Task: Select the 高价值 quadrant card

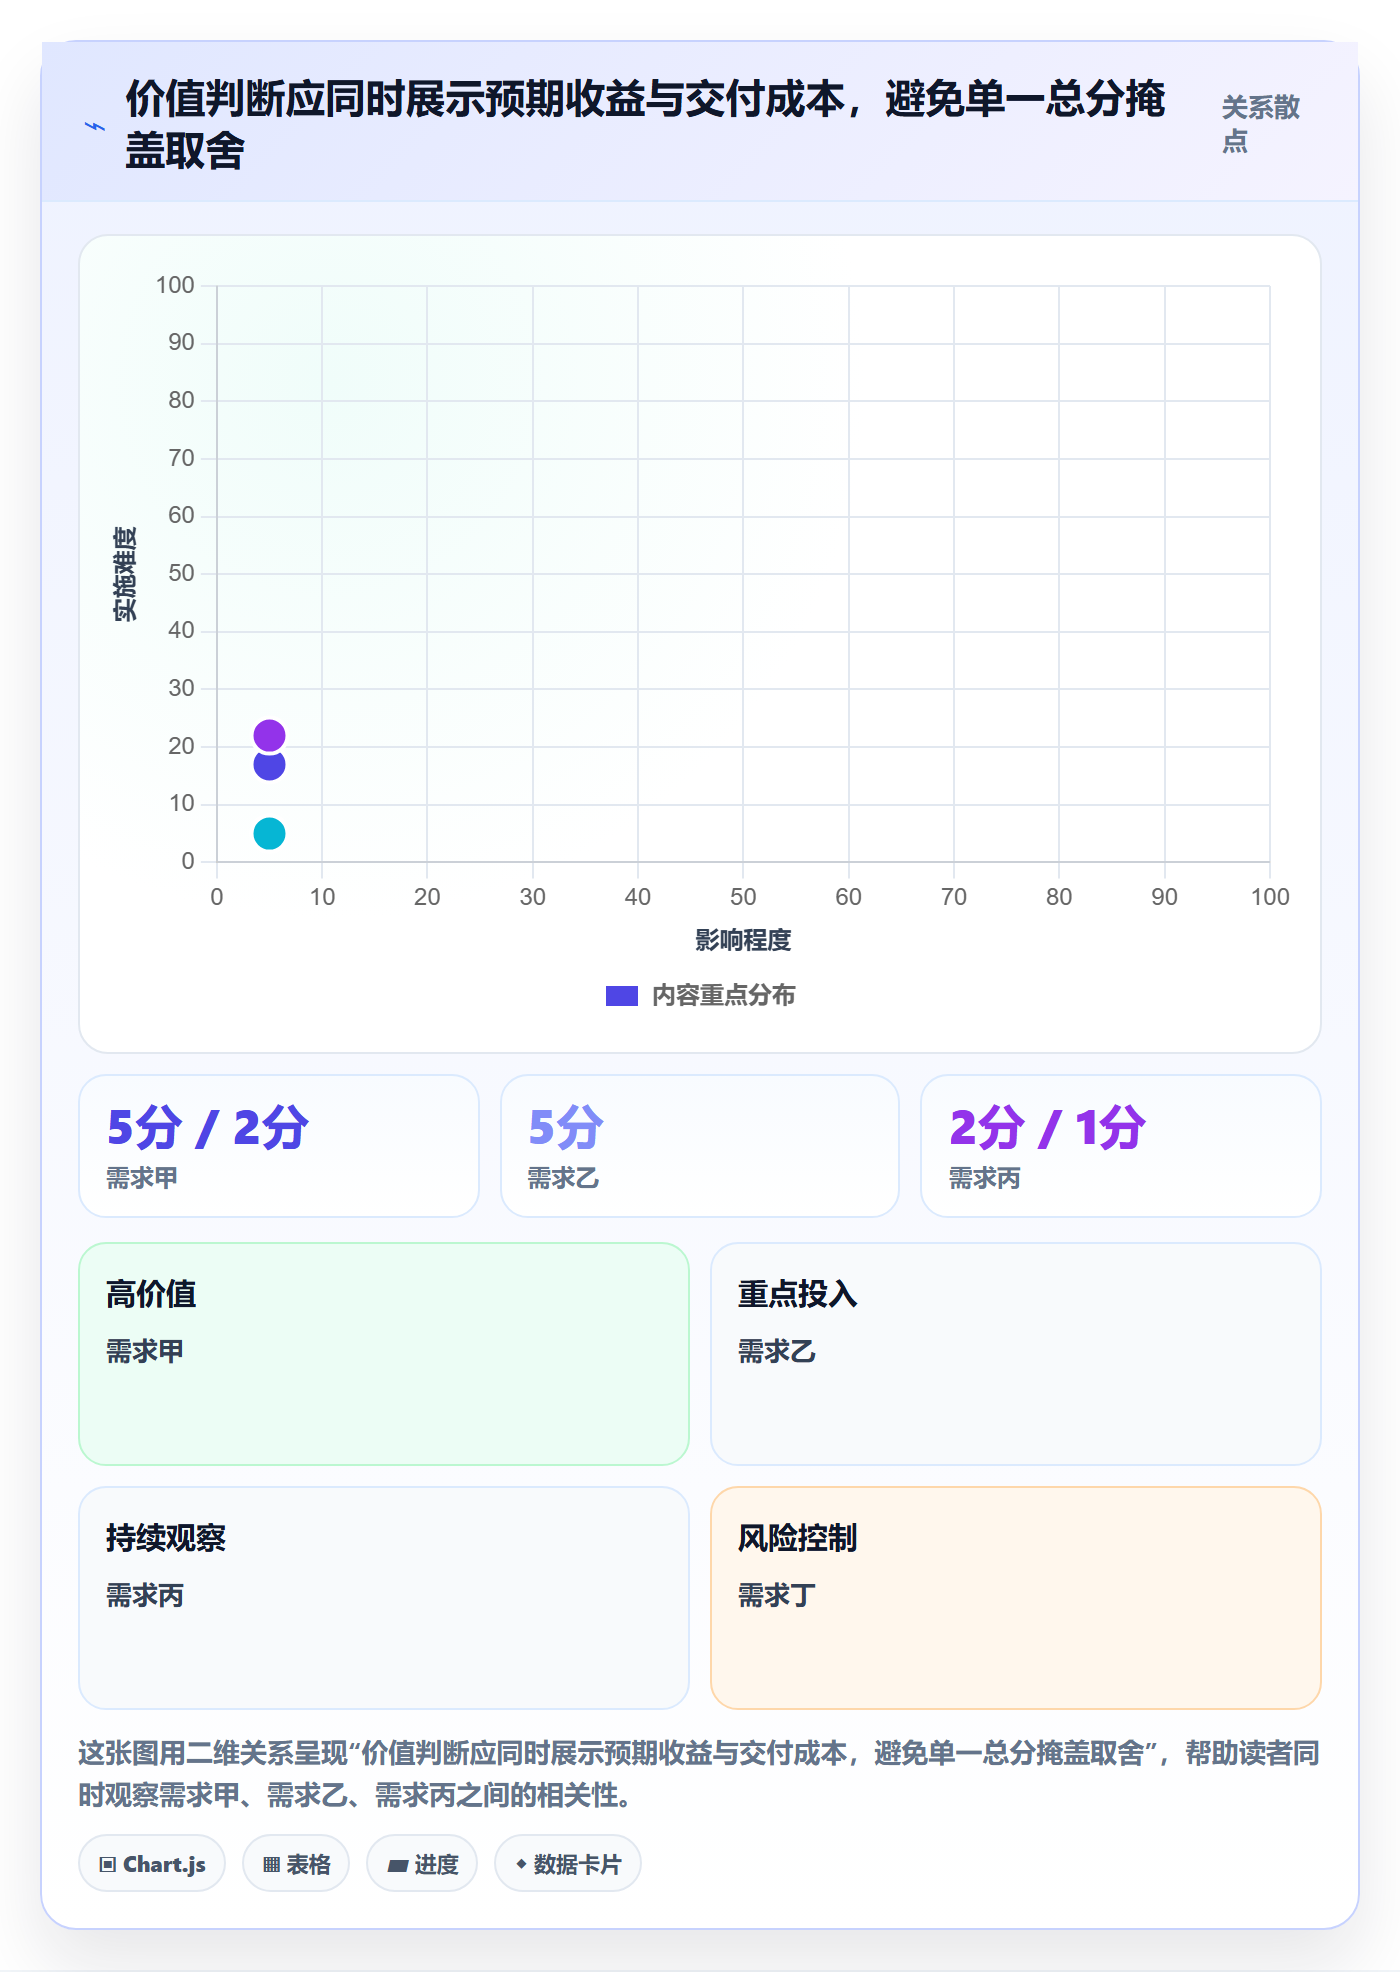Action: (x=384, y=1354)
